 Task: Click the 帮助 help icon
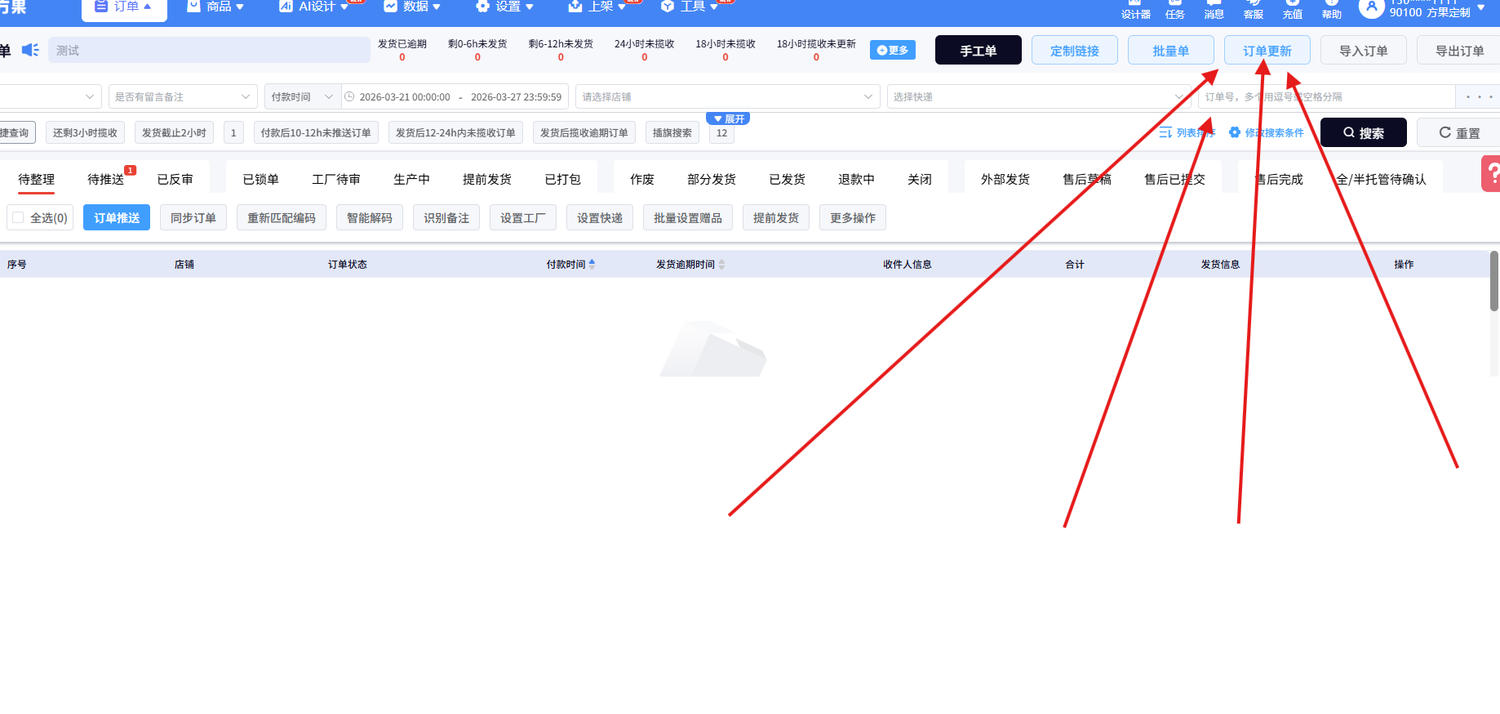pyautogui.click(x=1331, y=9)
